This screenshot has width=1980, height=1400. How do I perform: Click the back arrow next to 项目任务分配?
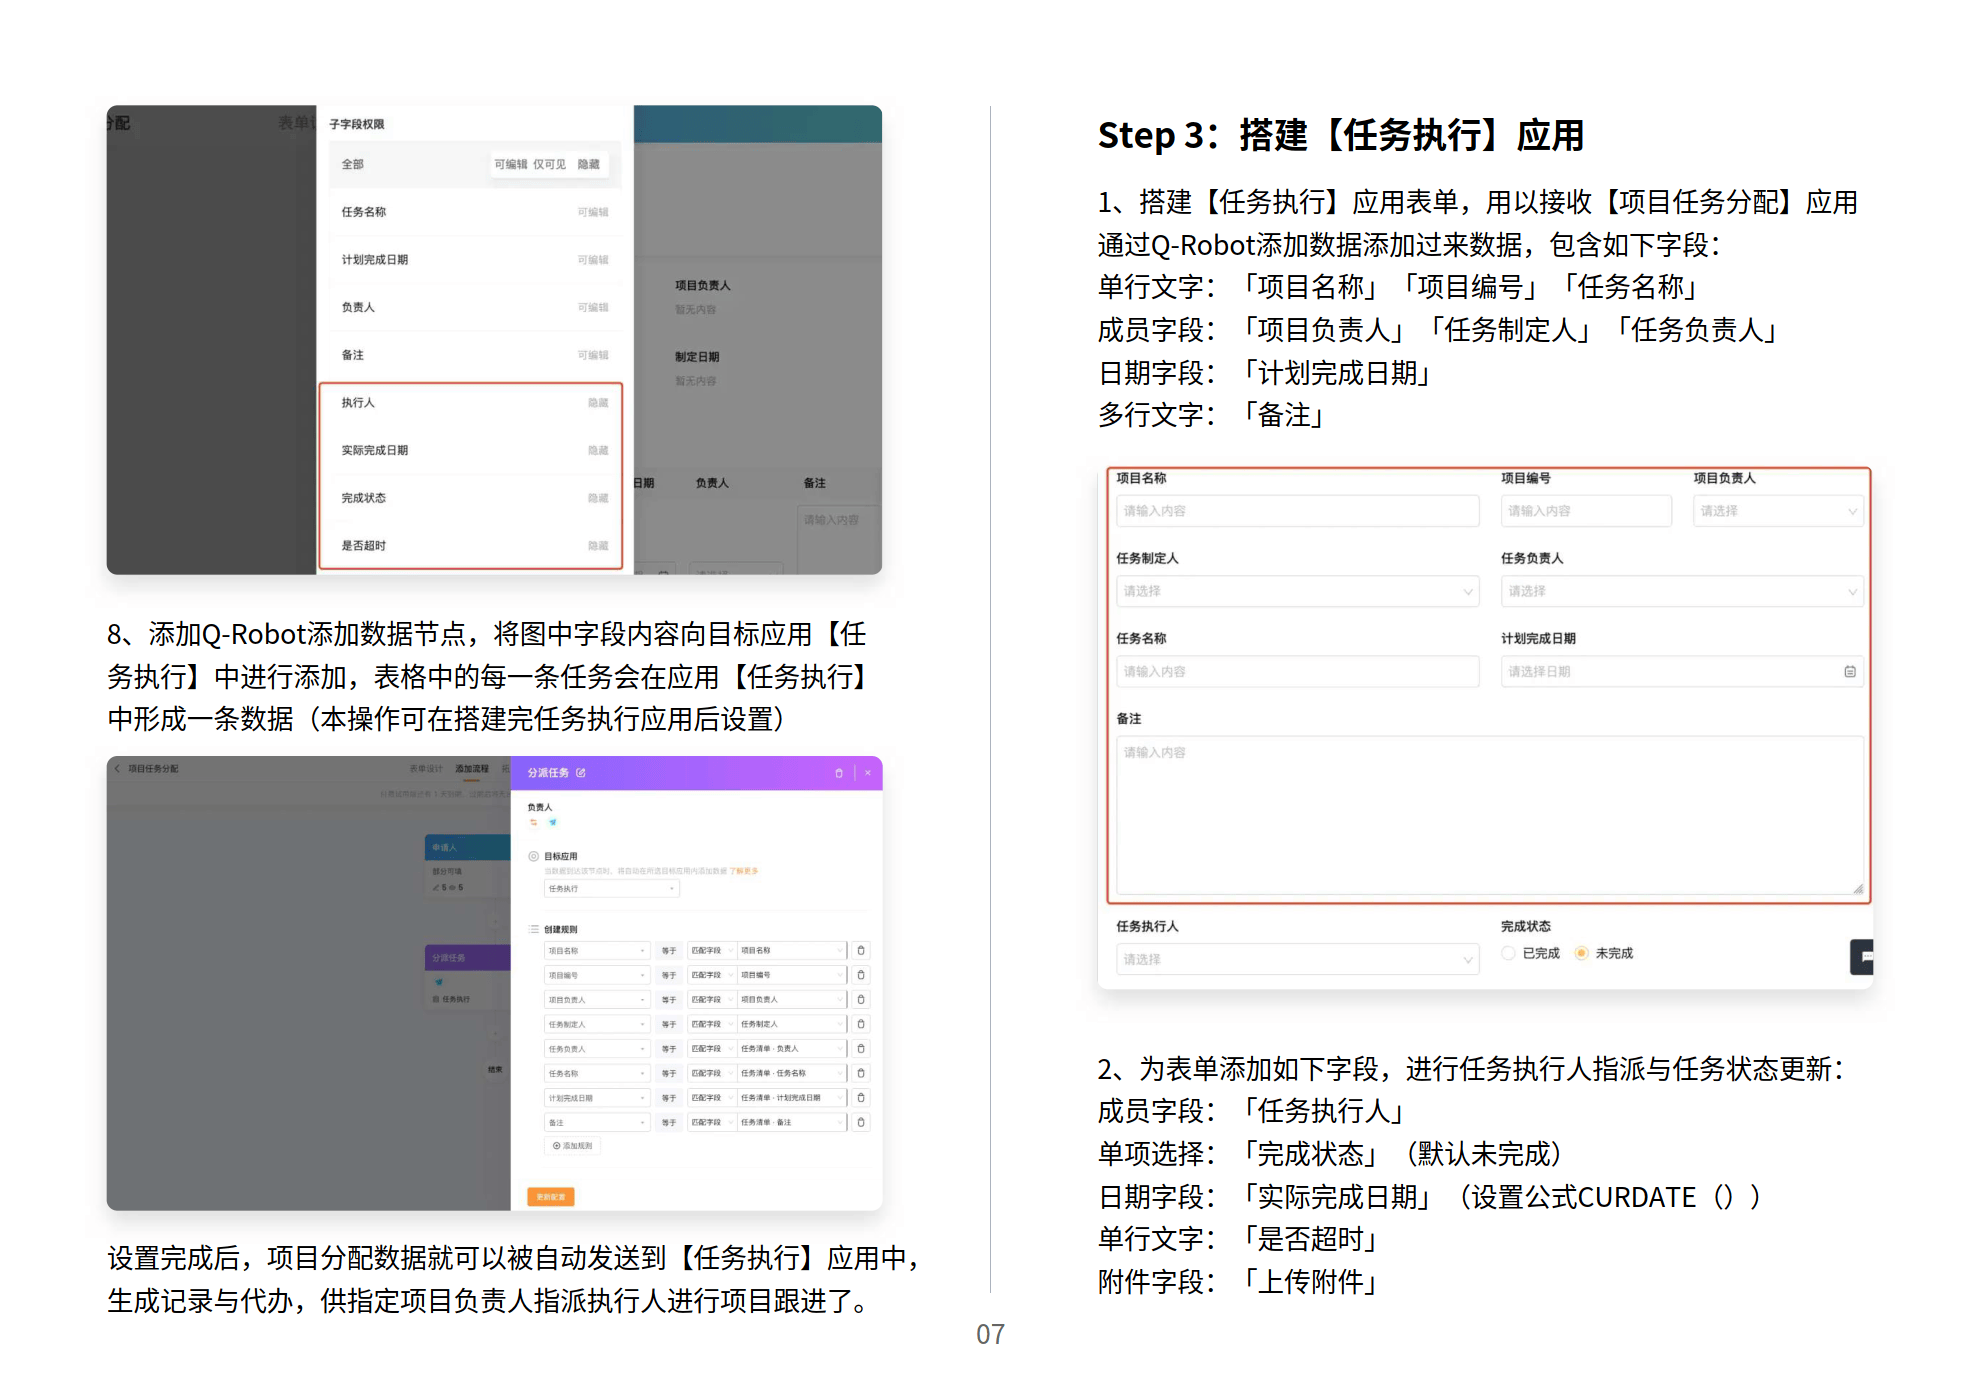point(117,769)
